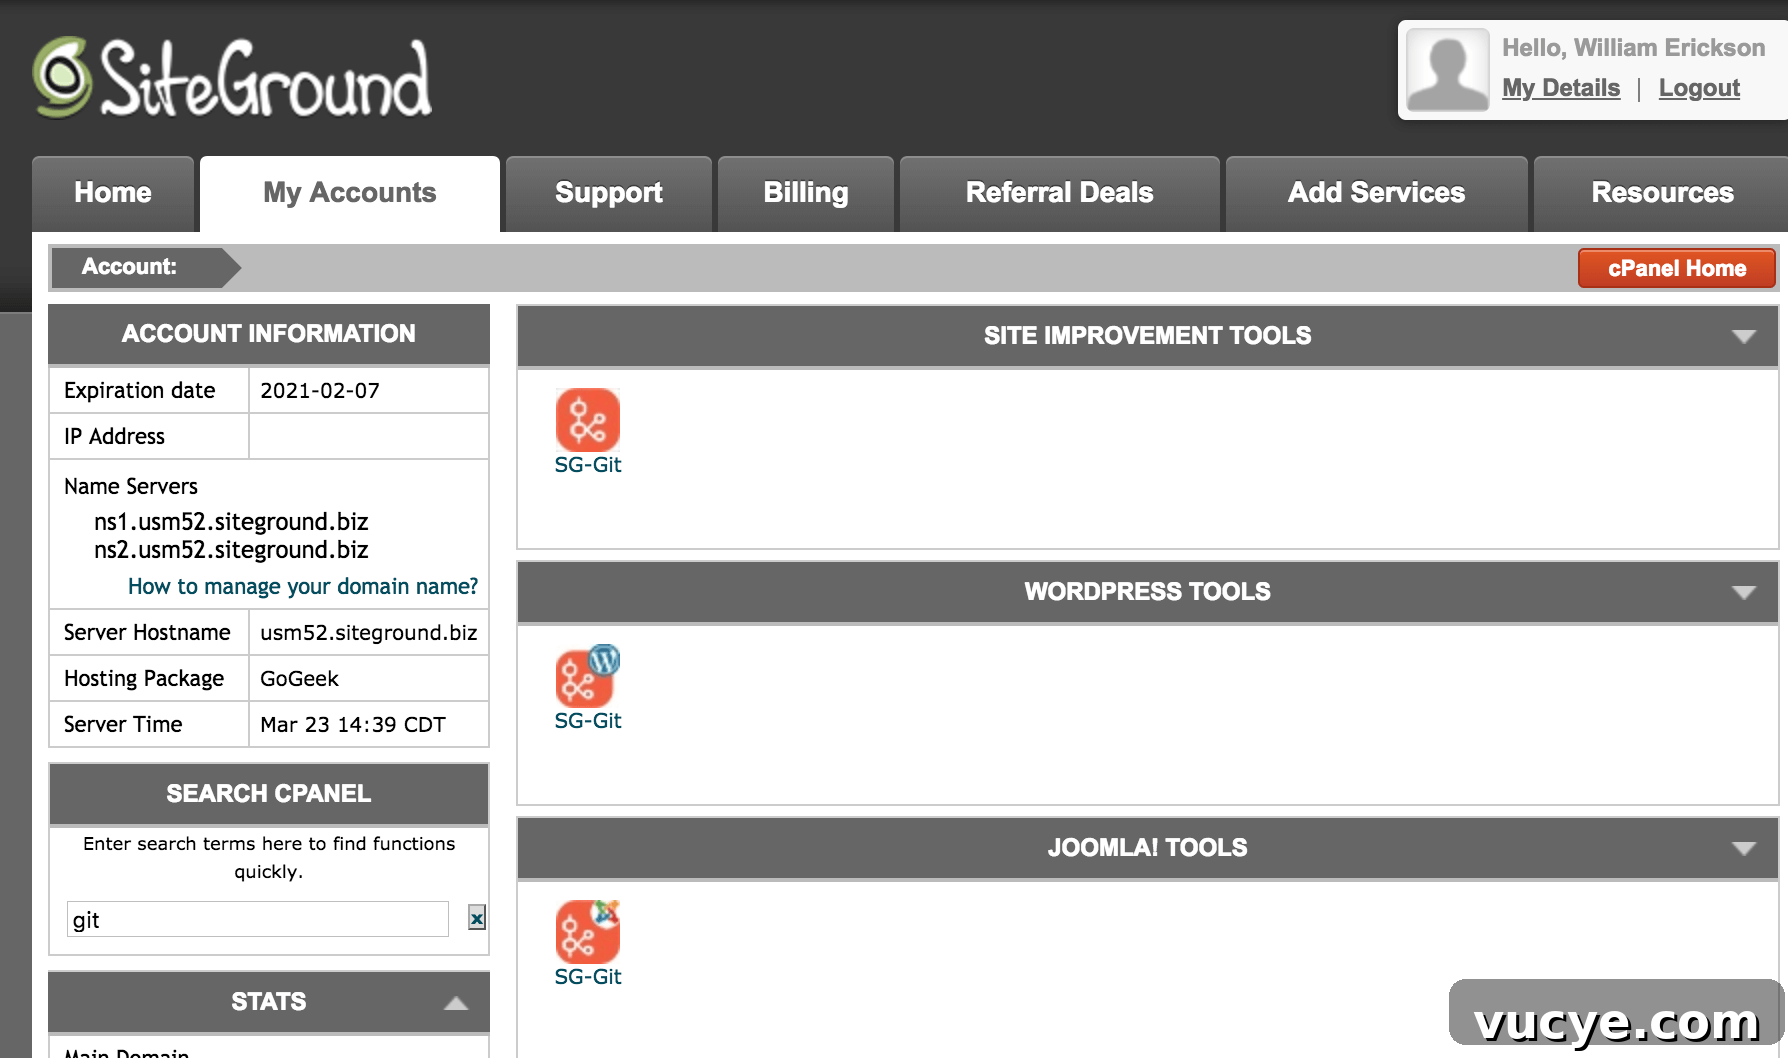Select the GoGeek hosting package value
This screenshot has width=1788, height=1058.
point(299,679)
